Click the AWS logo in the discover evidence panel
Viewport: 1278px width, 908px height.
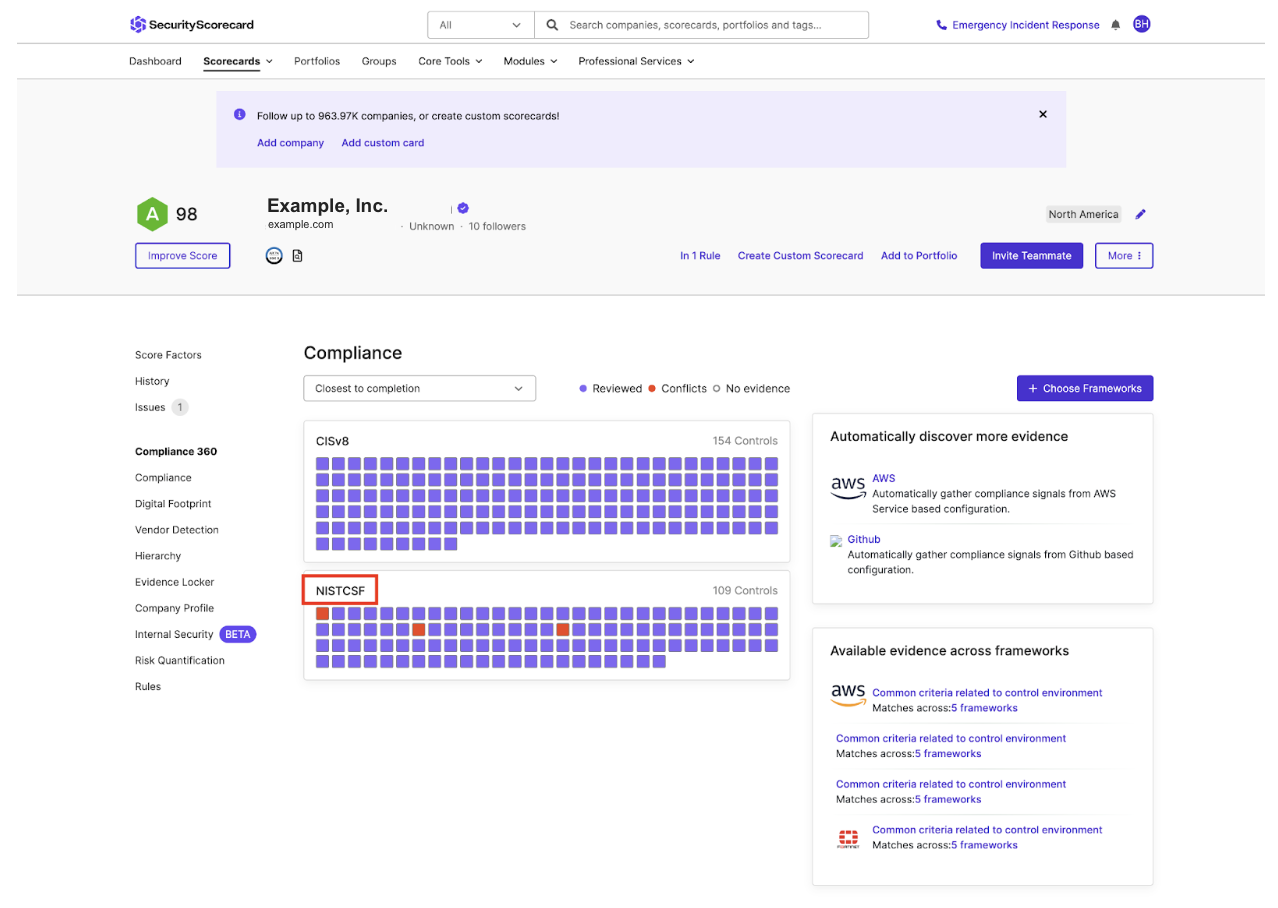coord(848,487)
